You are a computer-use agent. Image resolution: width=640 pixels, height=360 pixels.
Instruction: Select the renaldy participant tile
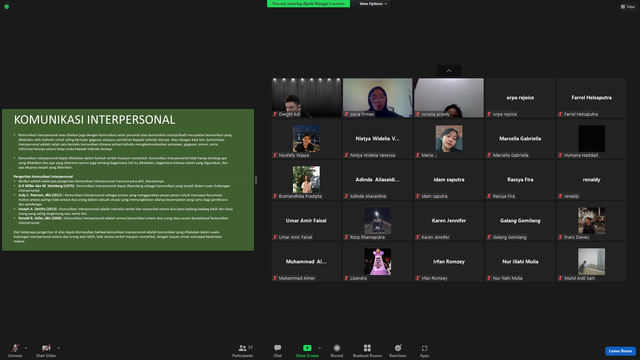[x=591, y=180]
